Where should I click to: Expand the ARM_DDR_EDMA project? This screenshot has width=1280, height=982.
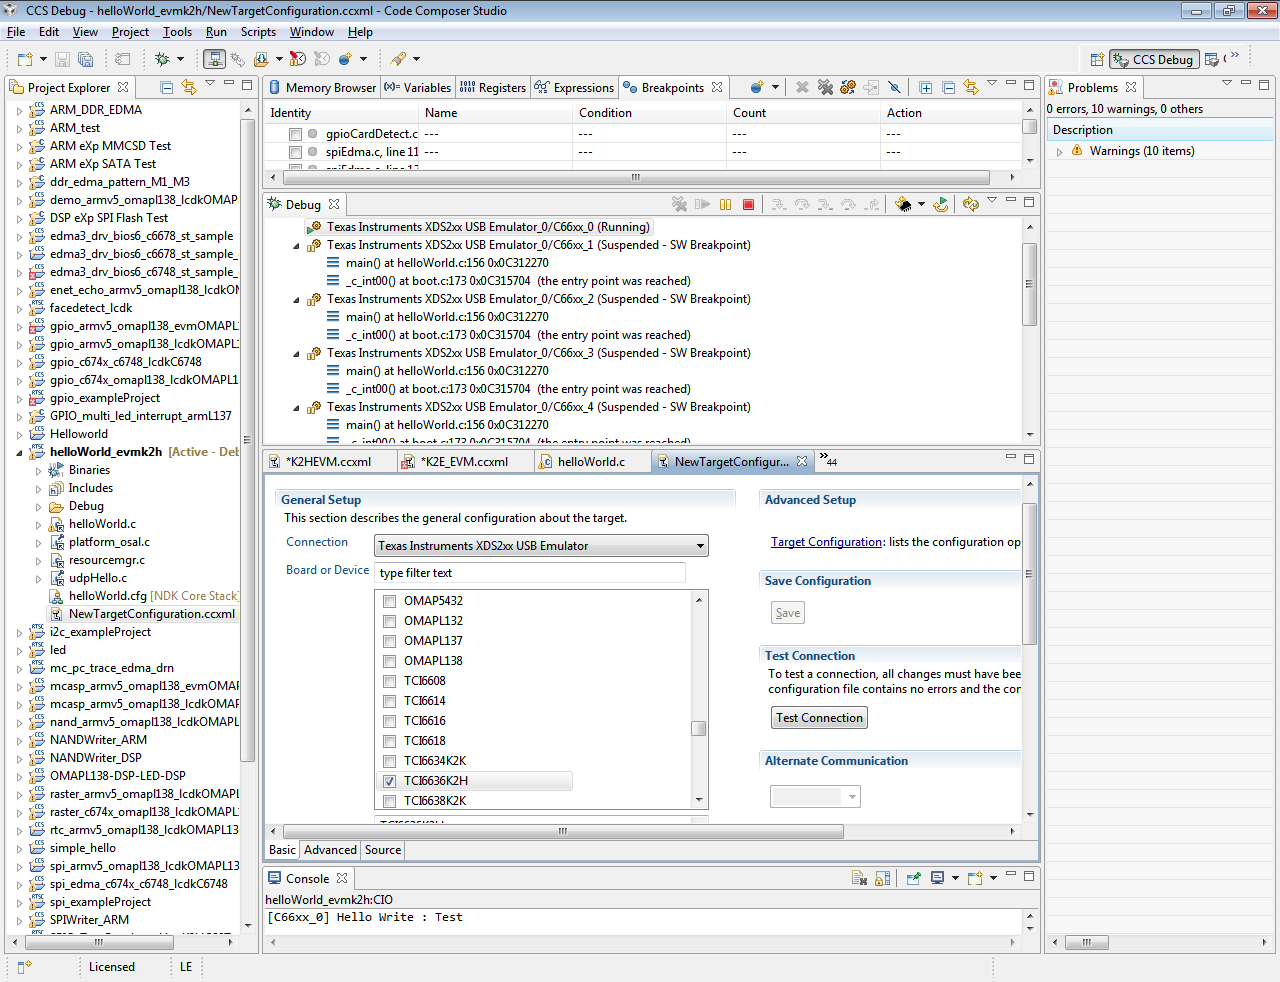point(20,110)
